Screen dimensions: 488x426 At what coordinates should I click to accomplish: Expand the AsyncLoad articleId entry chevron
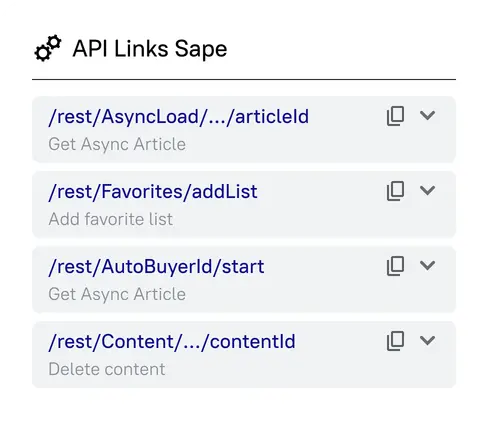click(427, 115)
